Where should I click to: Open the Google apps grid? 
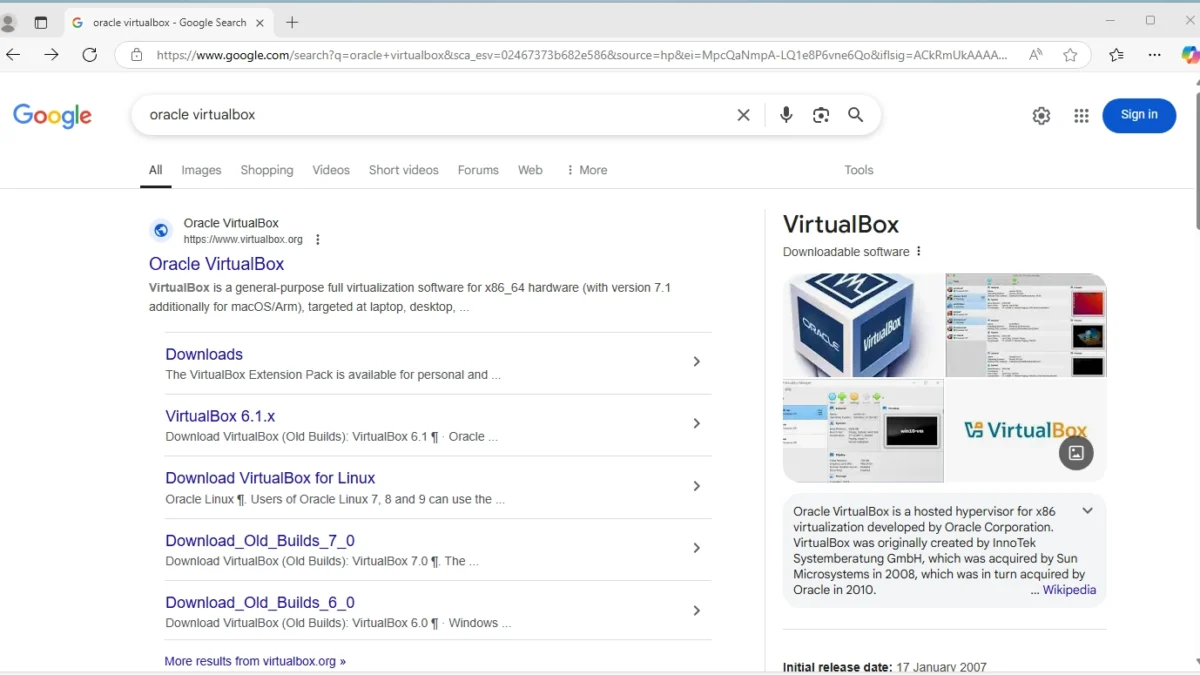[x=1081, y=116]
